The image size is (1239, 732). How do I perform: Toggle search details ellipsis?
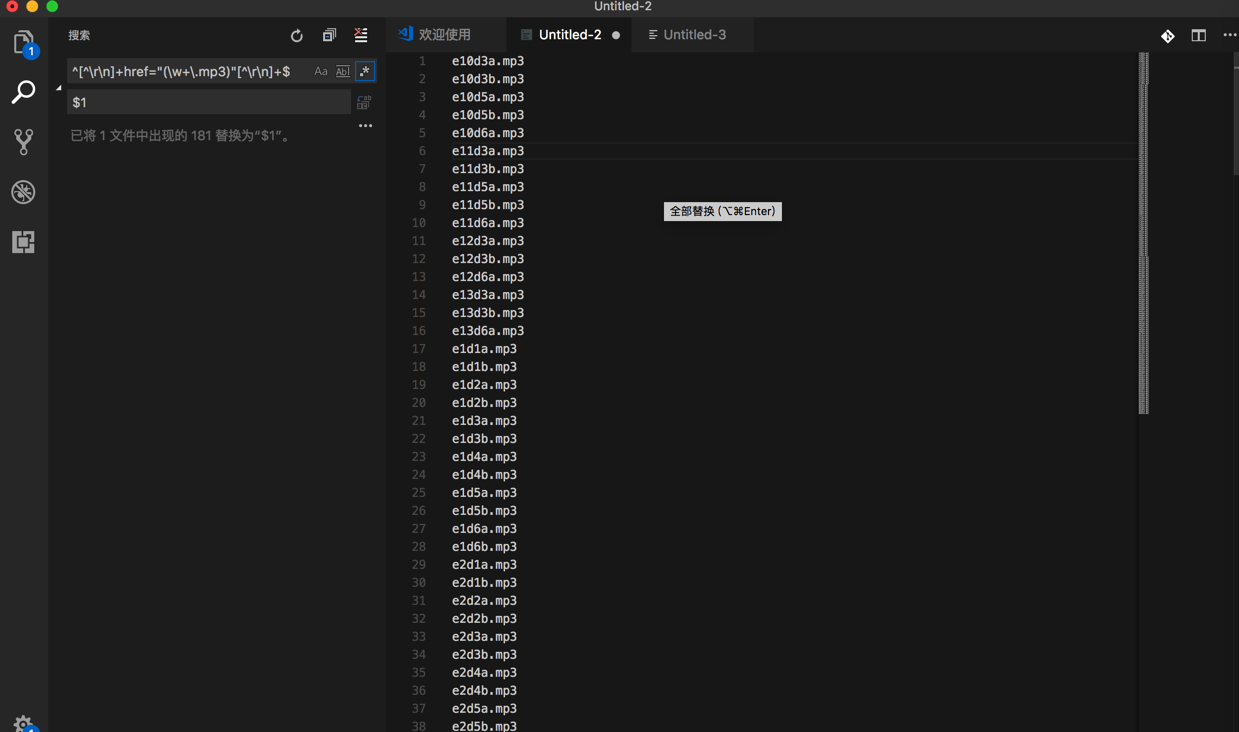[366, 126]
